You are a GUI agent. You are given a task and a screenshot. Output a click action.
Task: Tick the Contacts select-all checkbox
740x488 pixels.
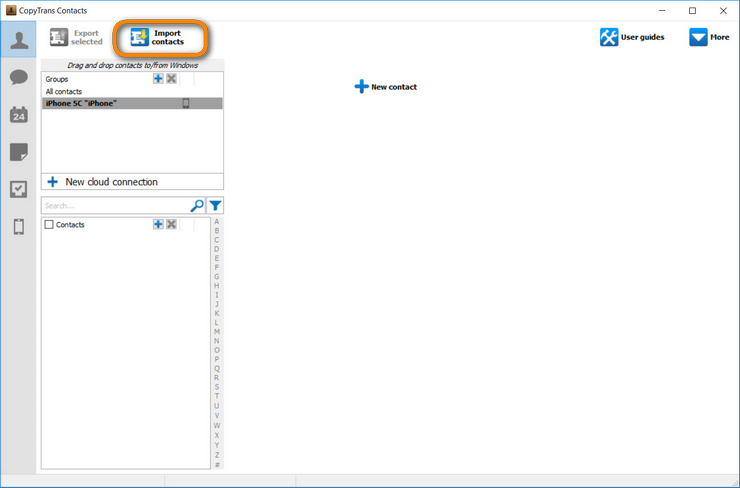pos(49,225)
